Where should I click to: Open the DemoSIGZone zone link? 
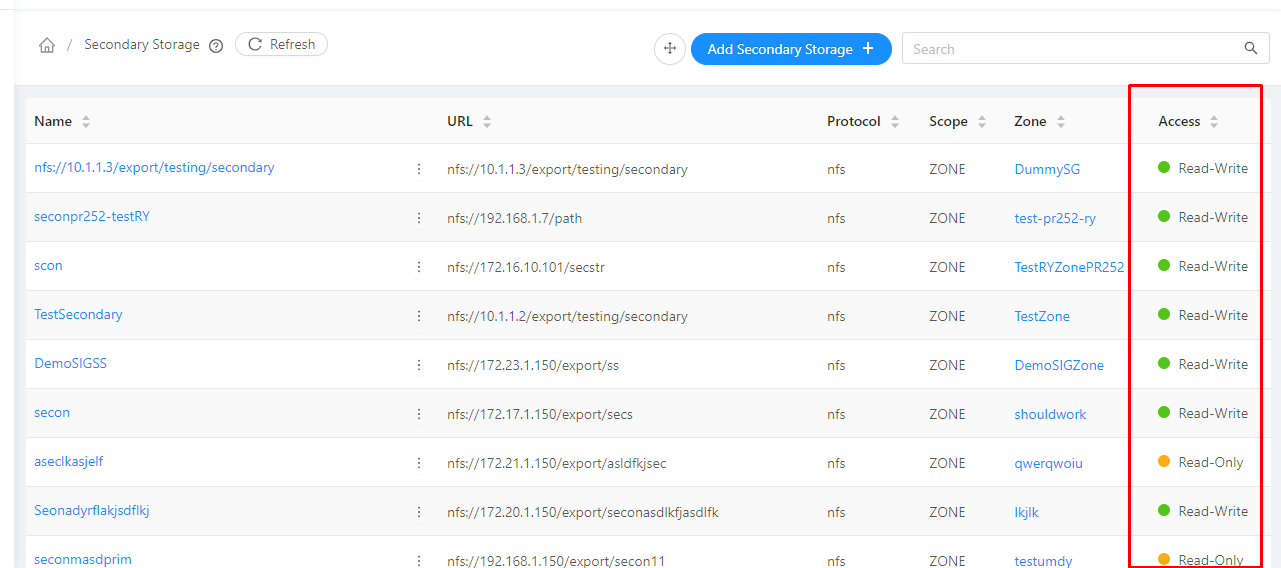(x=1059, y=365)
